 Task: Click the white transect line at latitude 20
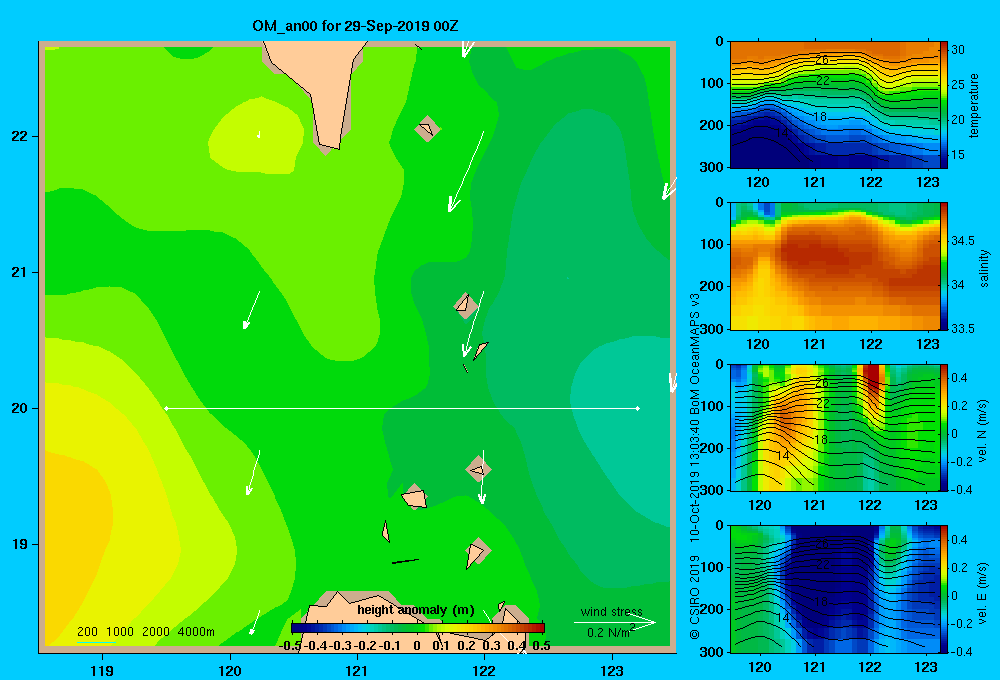402,408
